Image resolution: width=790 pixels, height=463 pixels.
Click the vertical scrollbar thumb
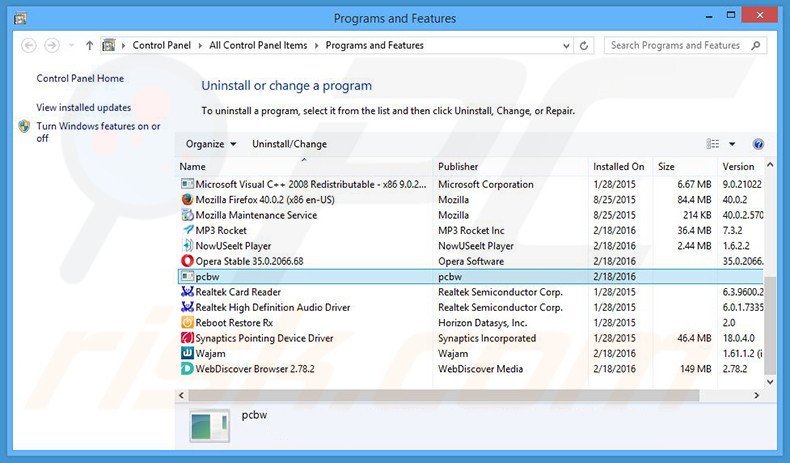pyautogui.click(x=770, y=326)
